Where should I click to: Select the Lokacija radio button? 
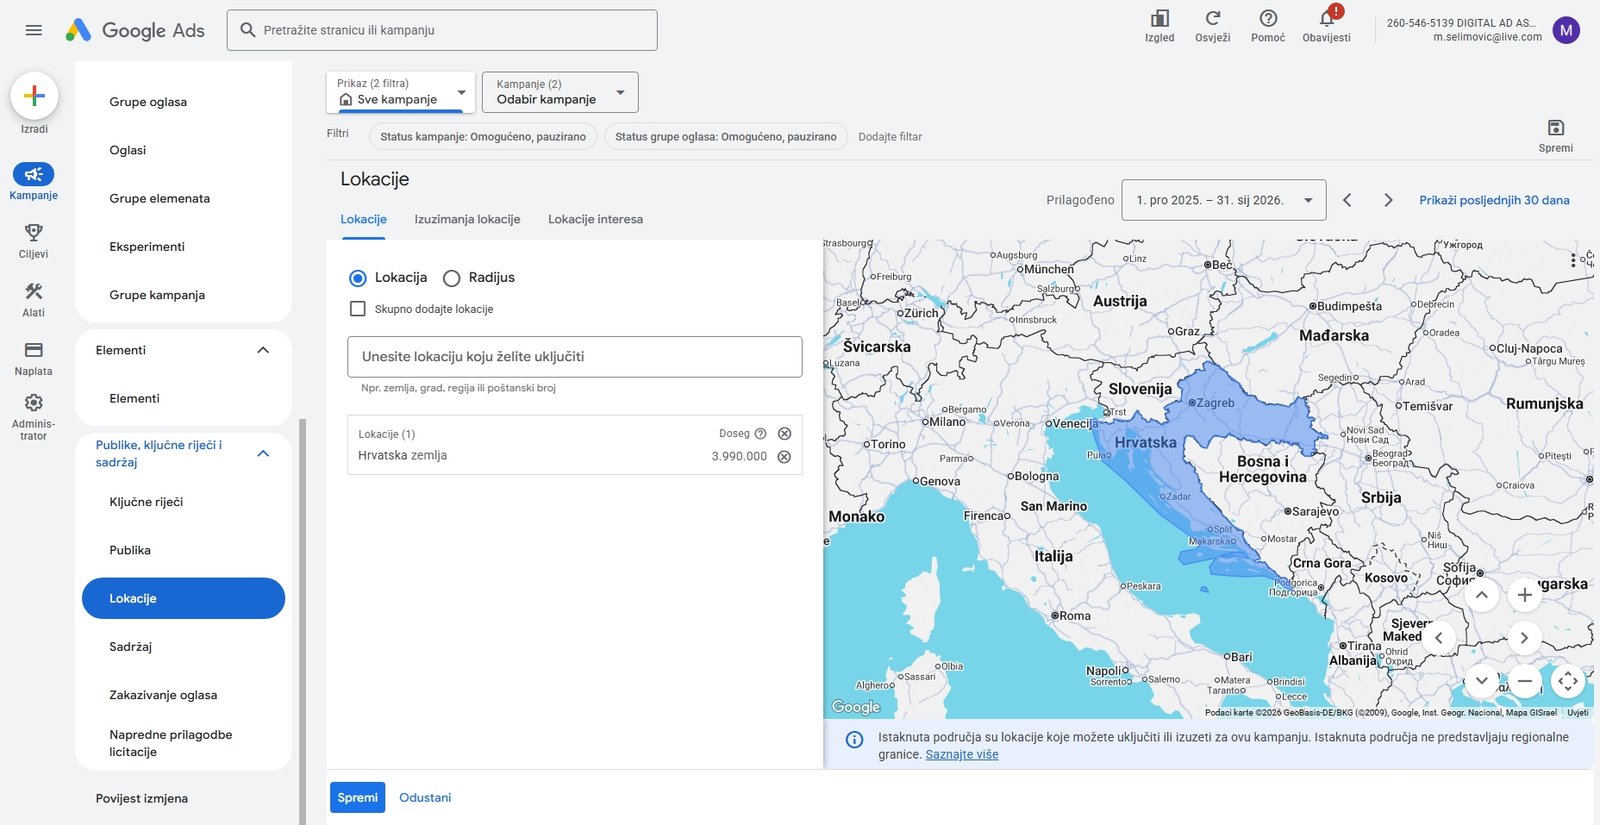click(357, 278)
